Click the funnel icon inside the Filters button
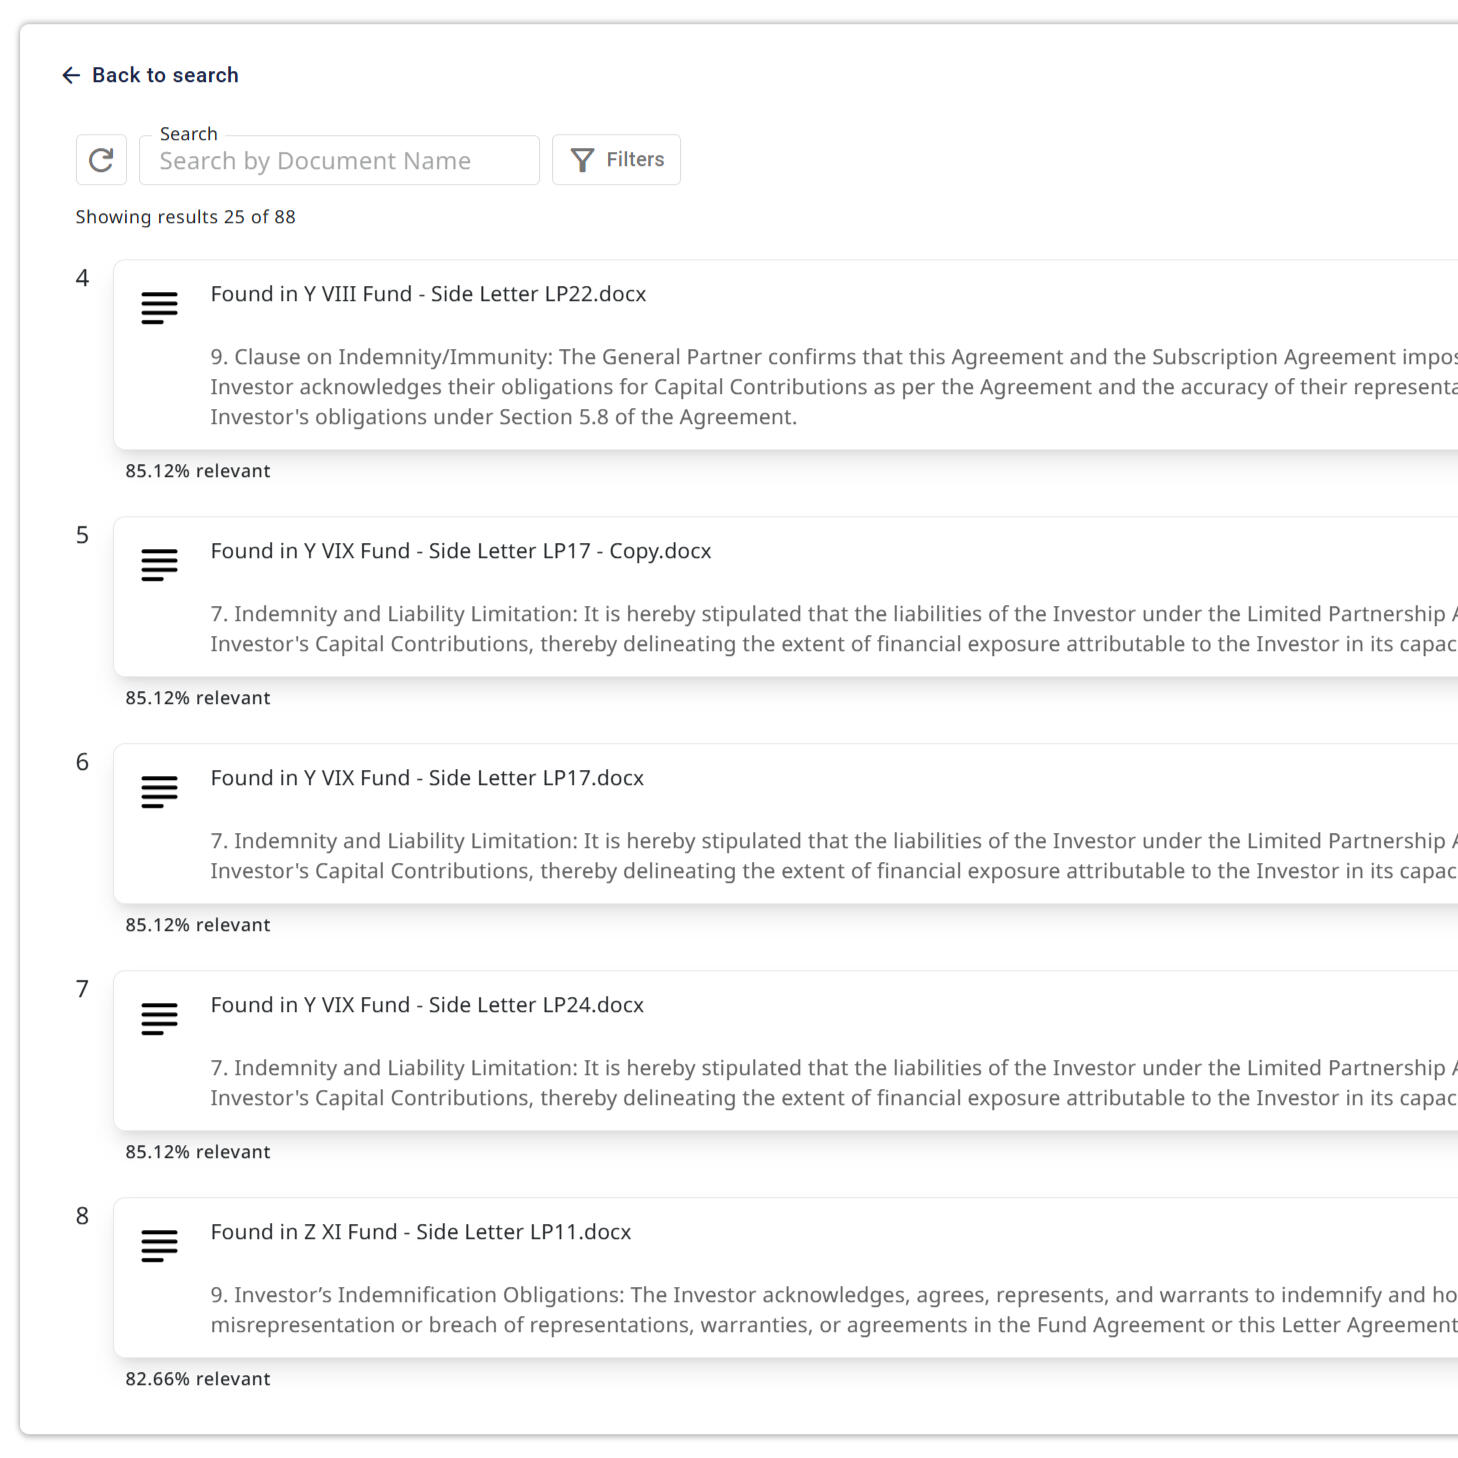1458x1458 pixels. tap(583, 158)
